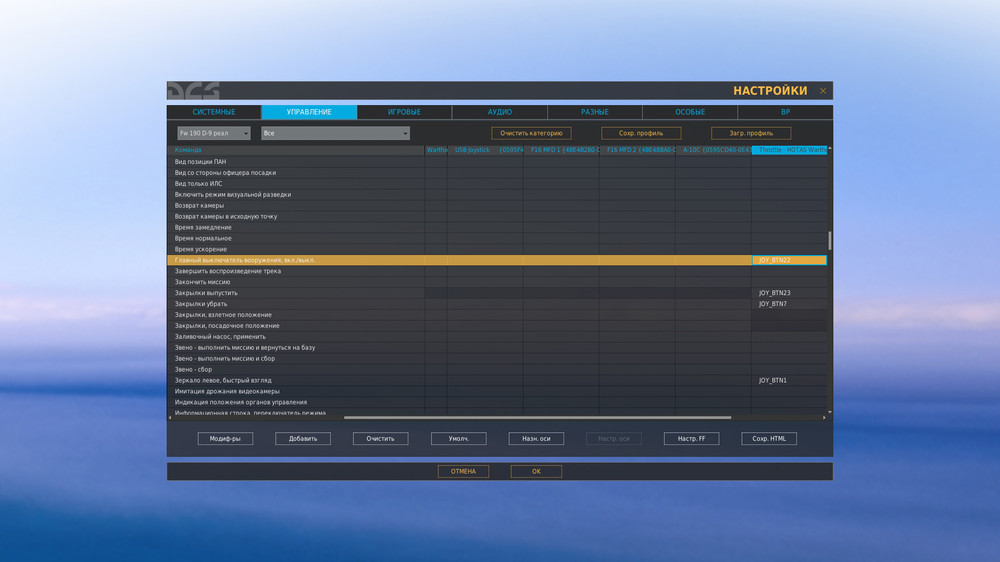
Task: Click the scroll-down arrow of command list
Action: [x=830, y=412]
